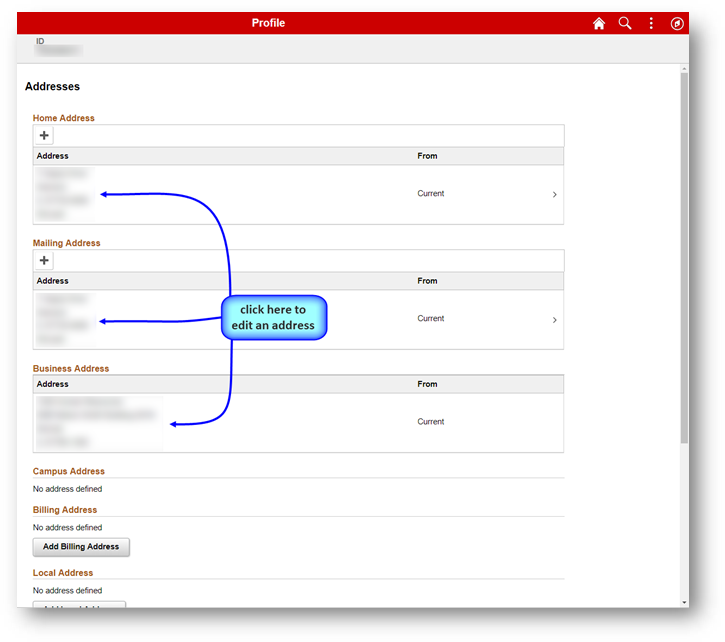Expand the Home Address row chevron
The width and height of the screenshot is (725, 642).
coord(554,194)
